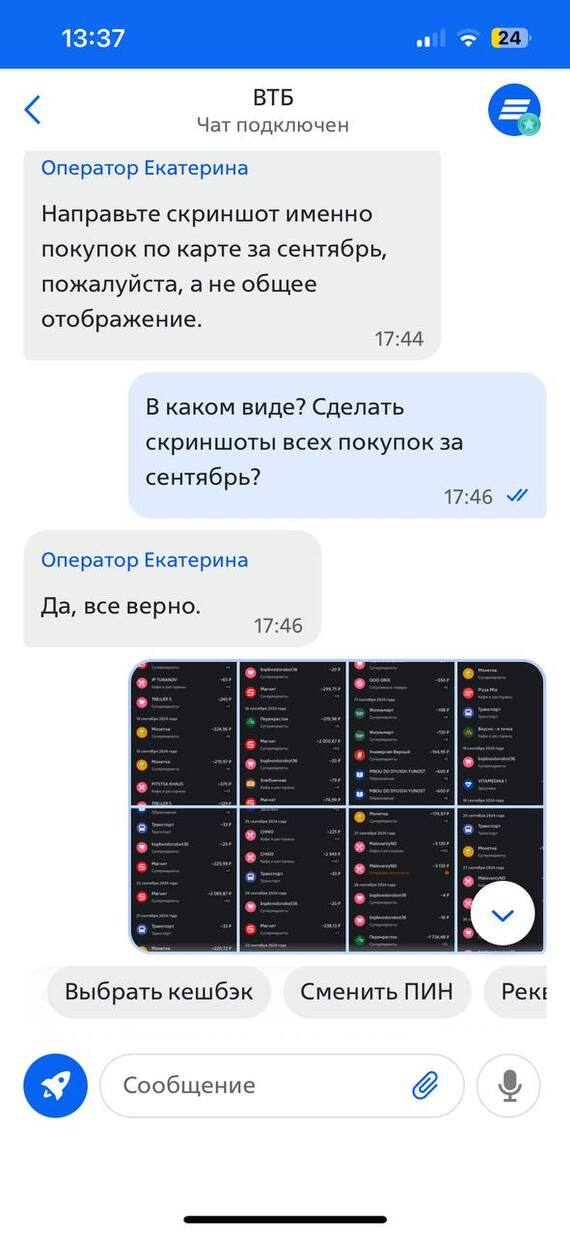Select the "Сменить ПИН" quick reply chip
The height and width of the screenshot is (1235, 570).
pyautogui.click(x=376, y=992)
